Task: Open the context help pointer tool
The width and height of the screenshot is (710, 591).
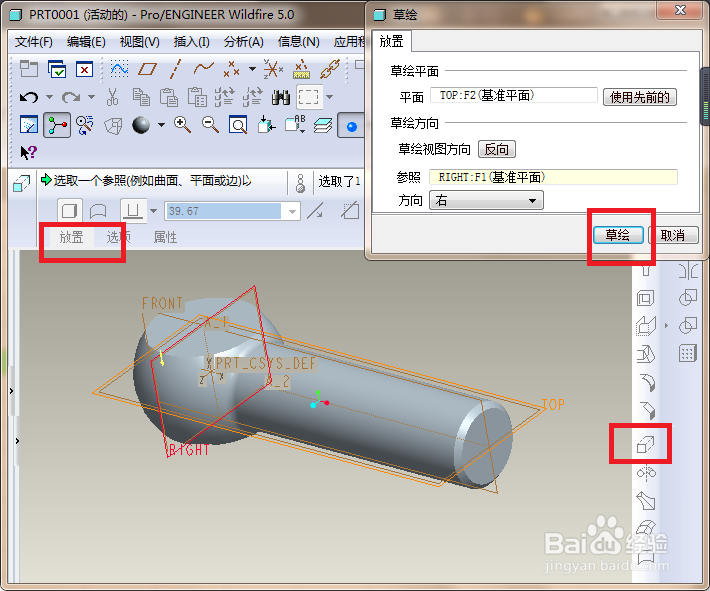Action: pos(29,153)
